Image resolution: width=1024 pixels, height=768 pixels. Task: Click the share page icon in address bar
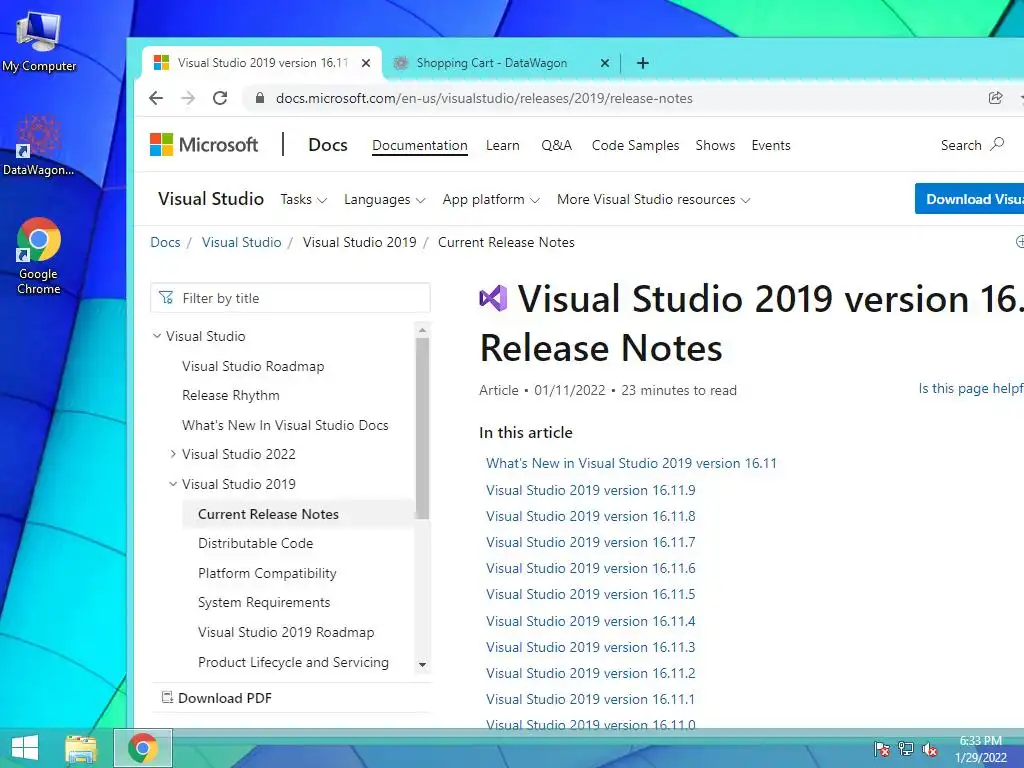pos(995,98)
